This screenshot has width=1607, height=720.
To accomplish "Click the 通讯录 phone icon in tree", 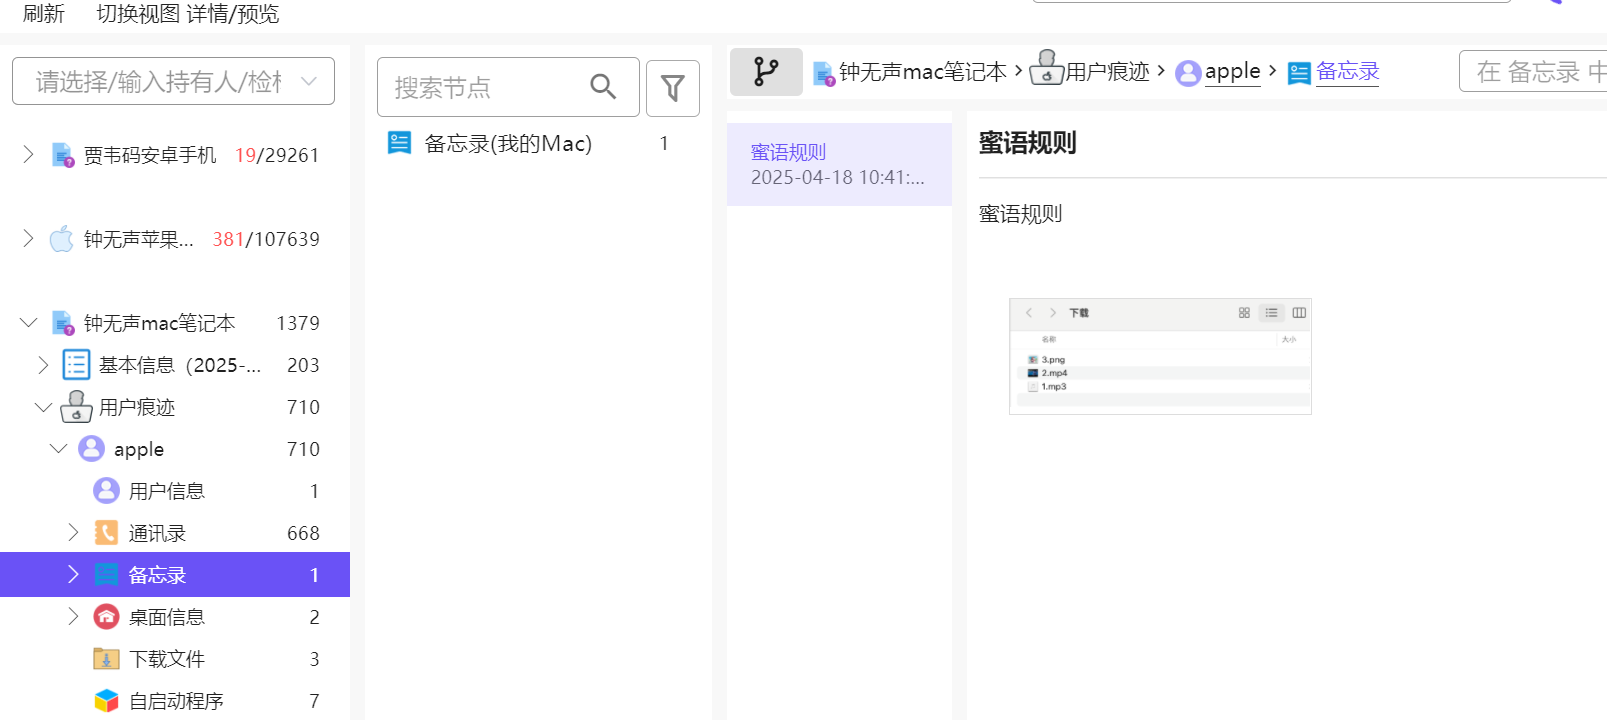I will pos(106,533).
